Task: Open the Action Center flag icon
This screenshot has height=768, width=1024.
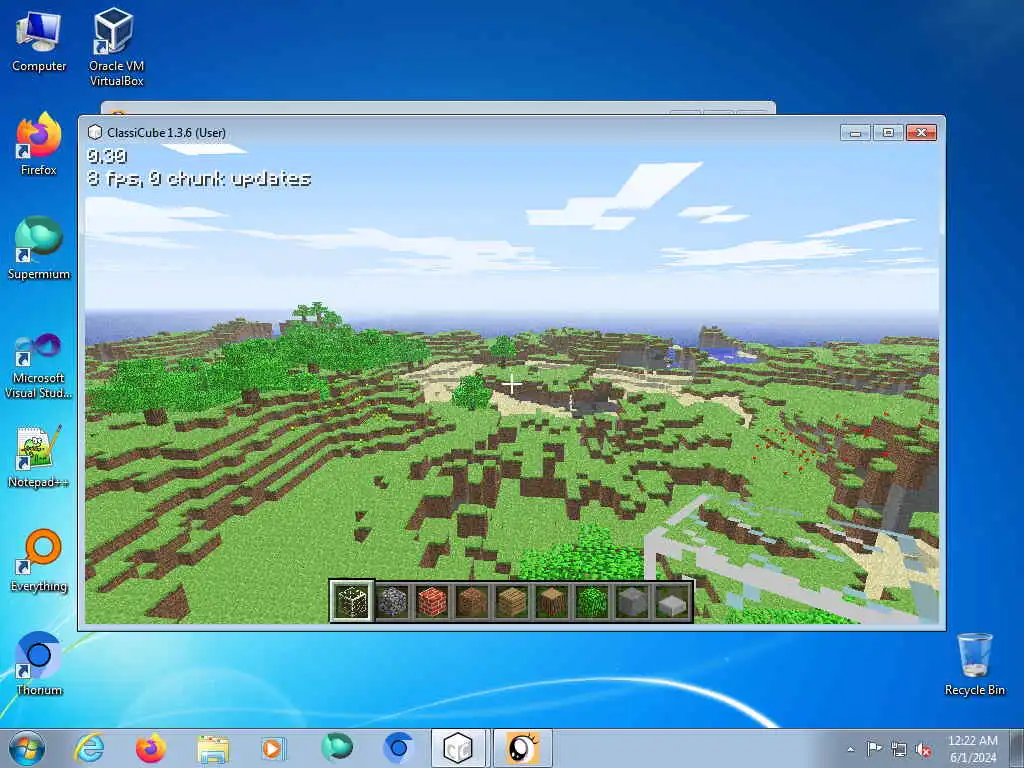Action: click(x=874, y=749)
